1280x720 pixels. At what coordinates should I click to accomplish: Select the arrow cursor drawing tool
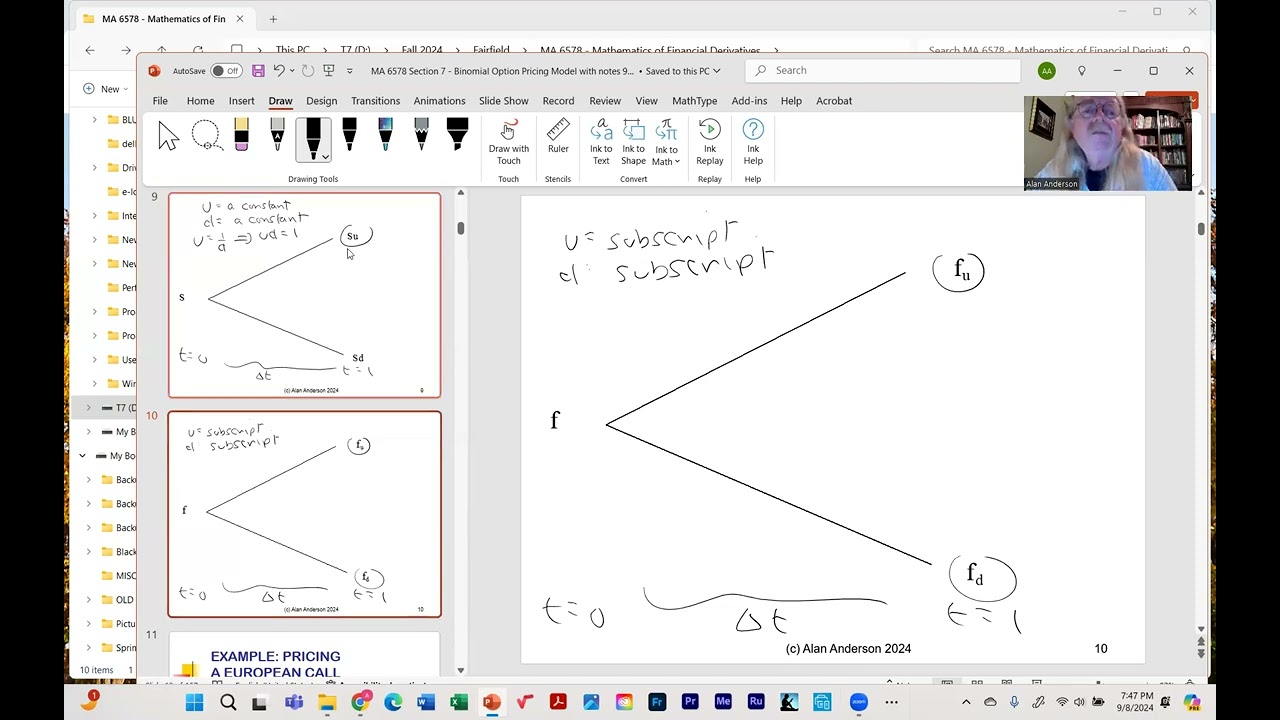click(x=168, y=137)
